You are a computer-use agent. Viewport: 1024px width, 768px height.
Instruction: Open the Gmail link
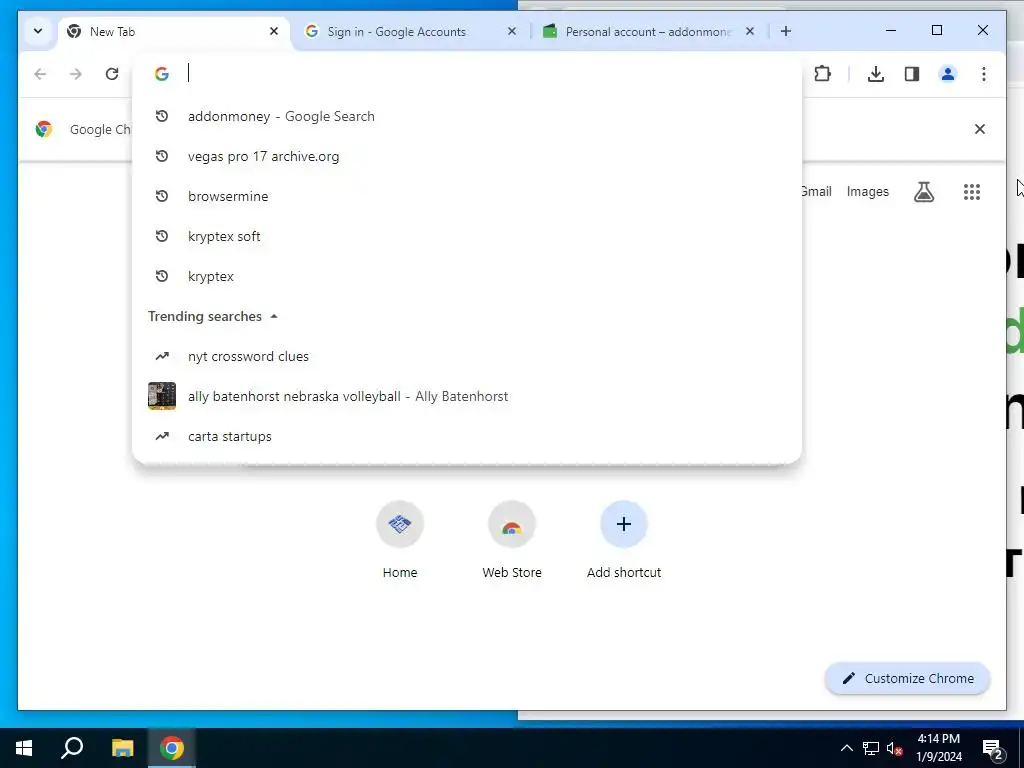point(816,191)
